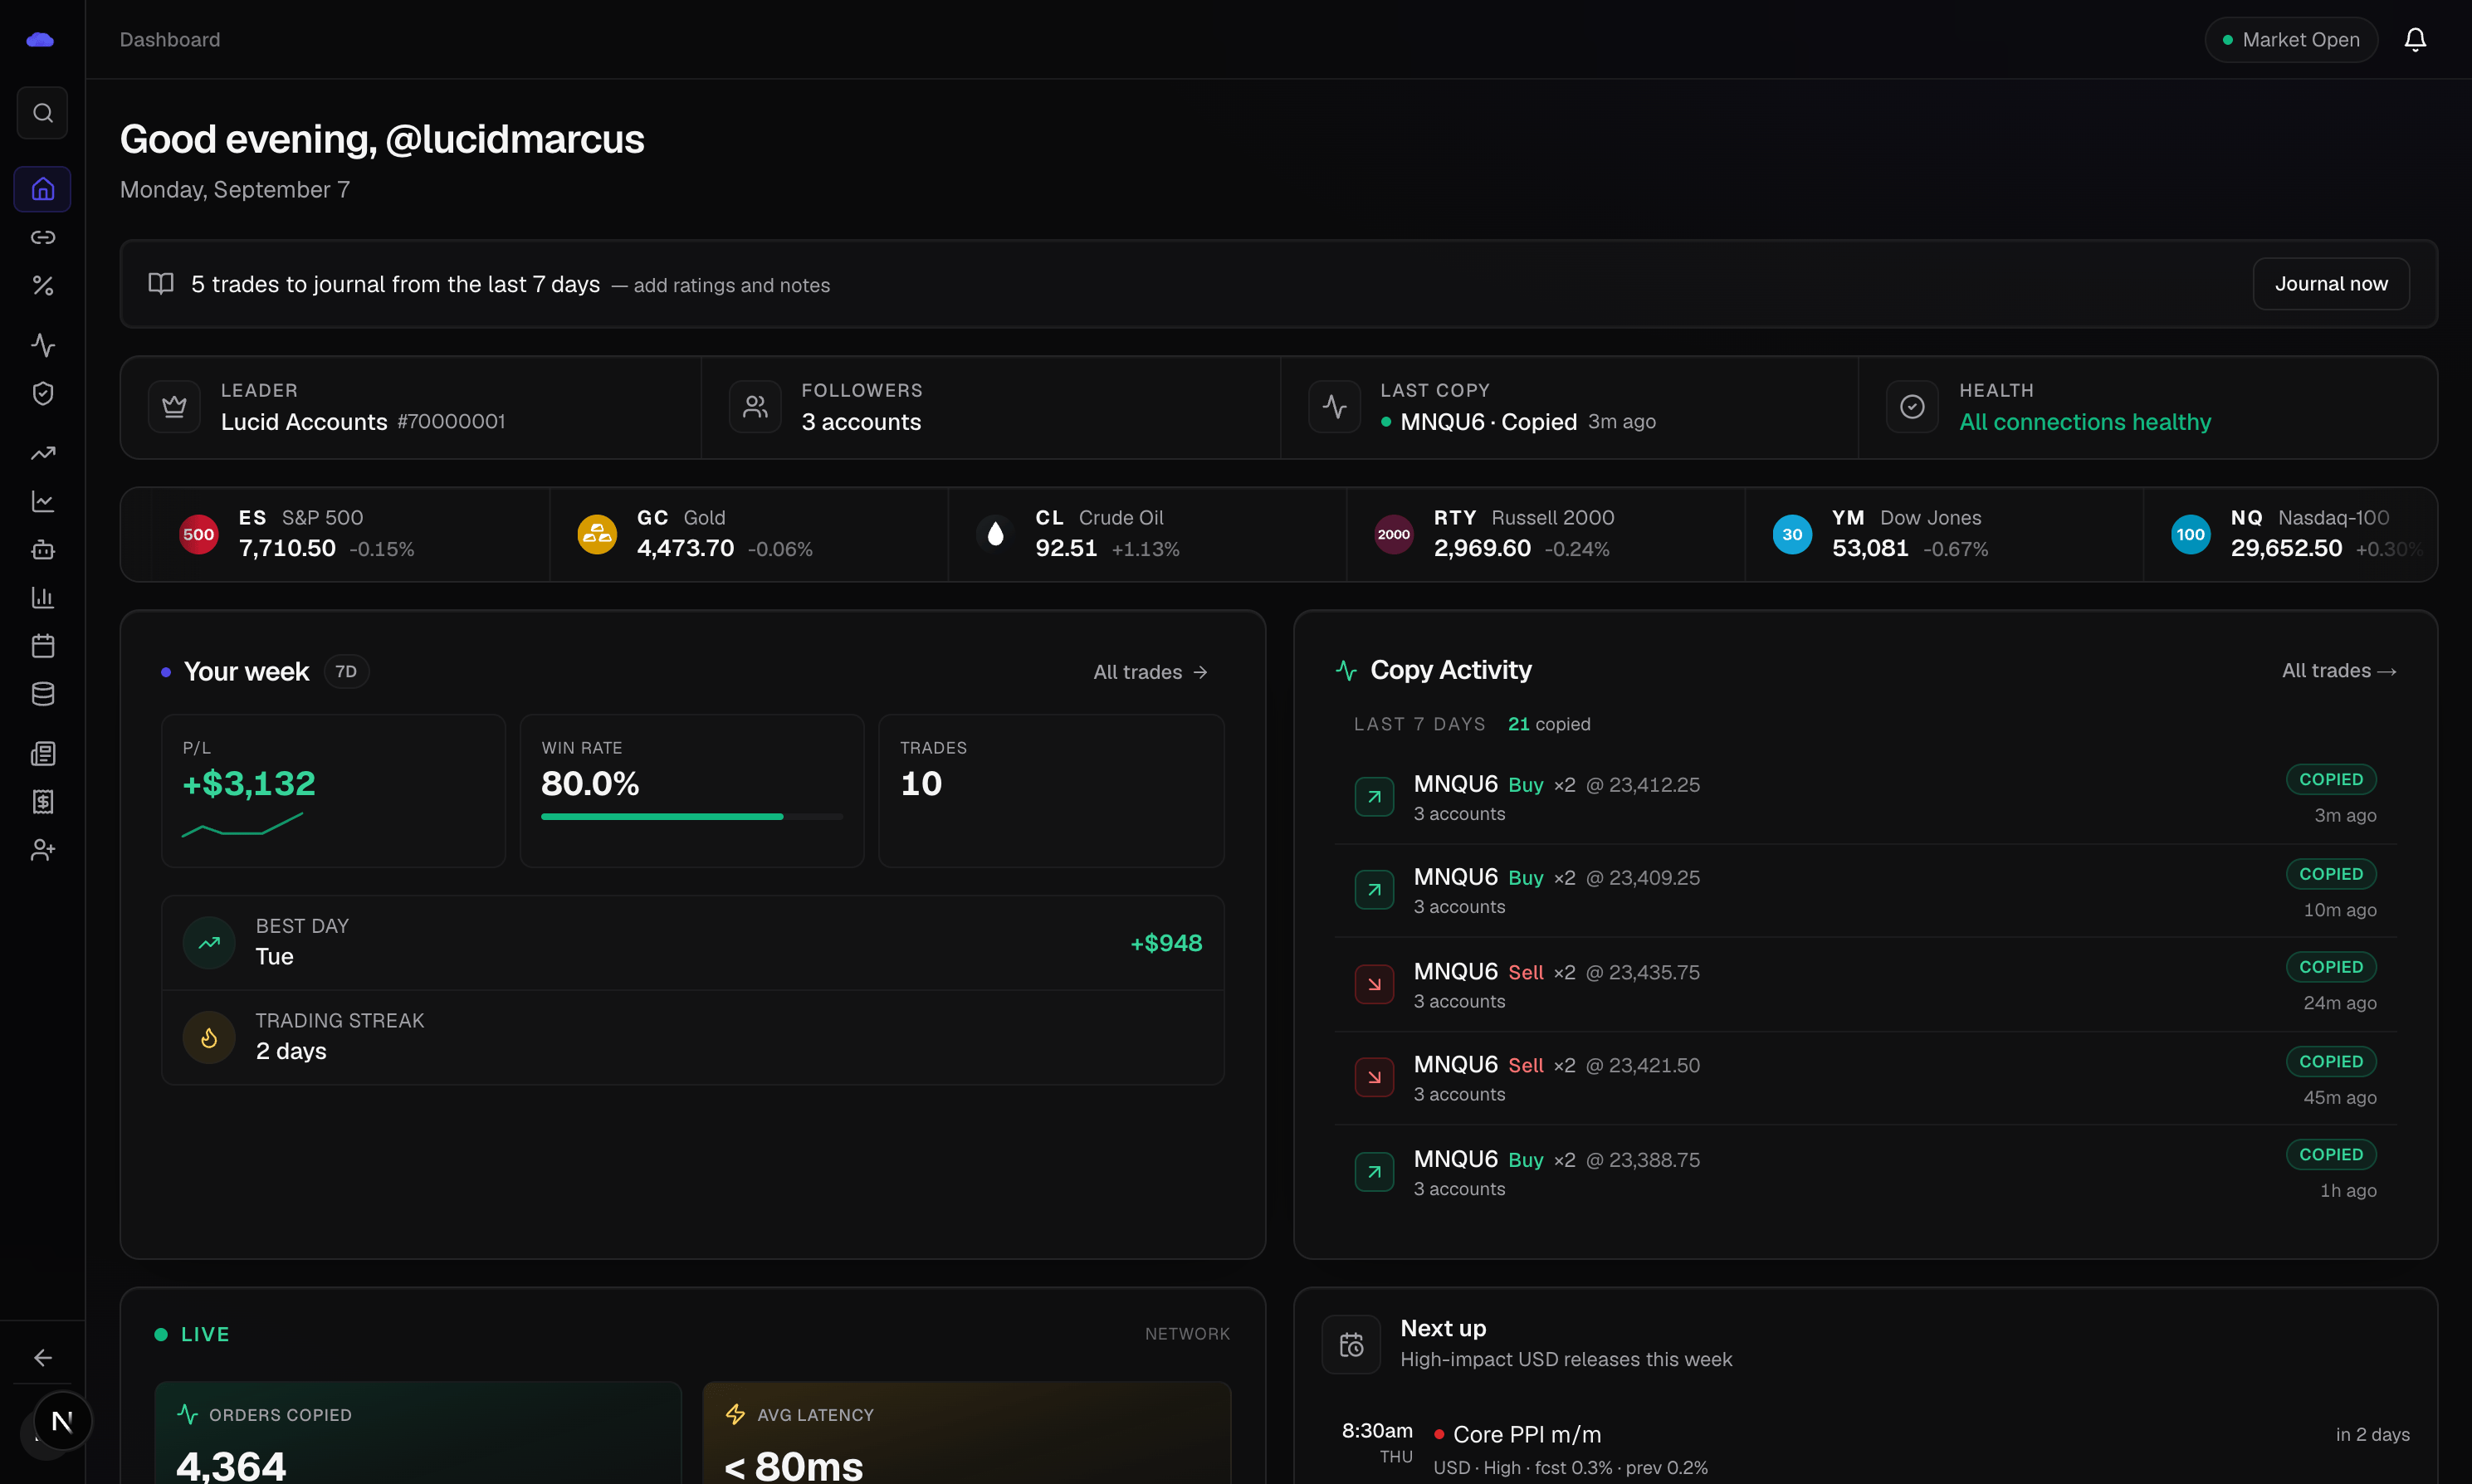Screen dimensions: 2472x1484
Task: Select the YM Dow Jones ticker
Action: tap(1944, 534)
